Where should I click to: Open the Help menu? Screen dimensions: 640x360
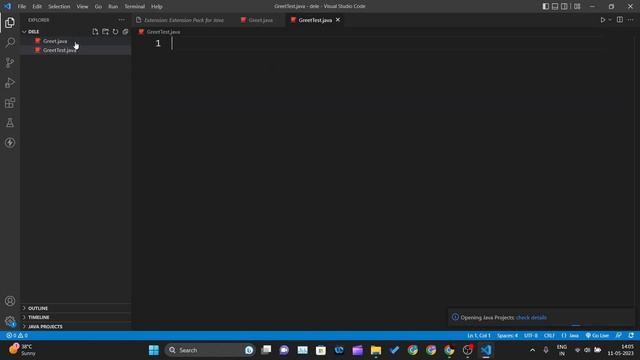[x=157, y=6]
